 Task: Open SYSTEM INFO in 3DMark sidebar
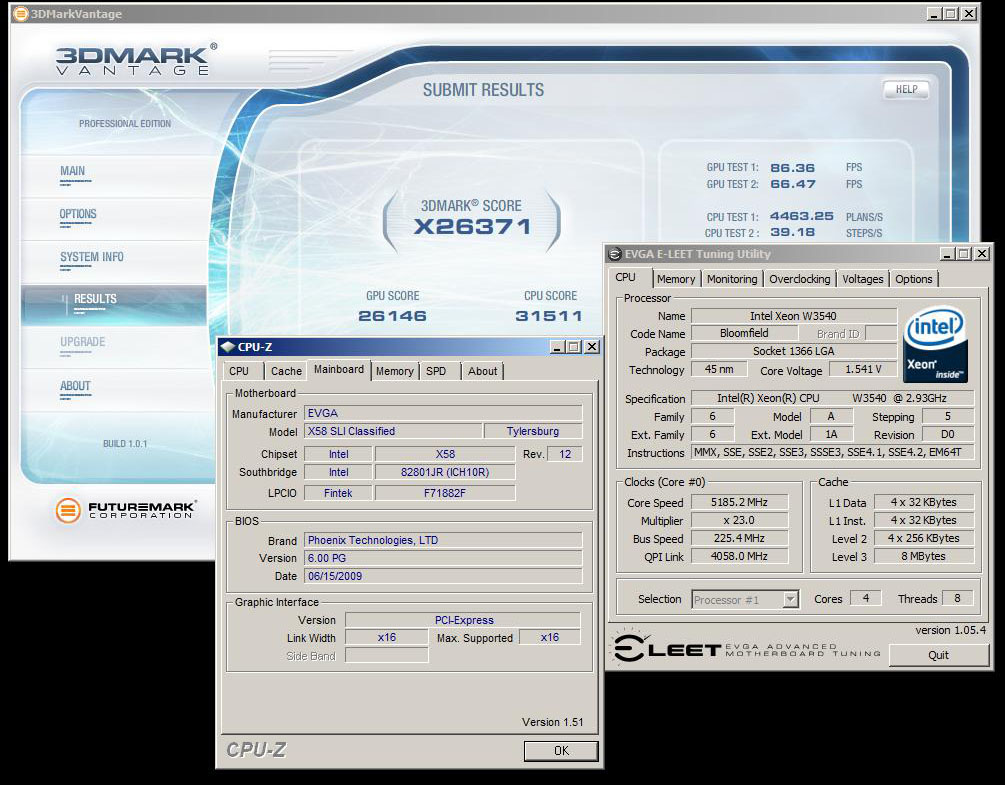[x=92, y=258]
